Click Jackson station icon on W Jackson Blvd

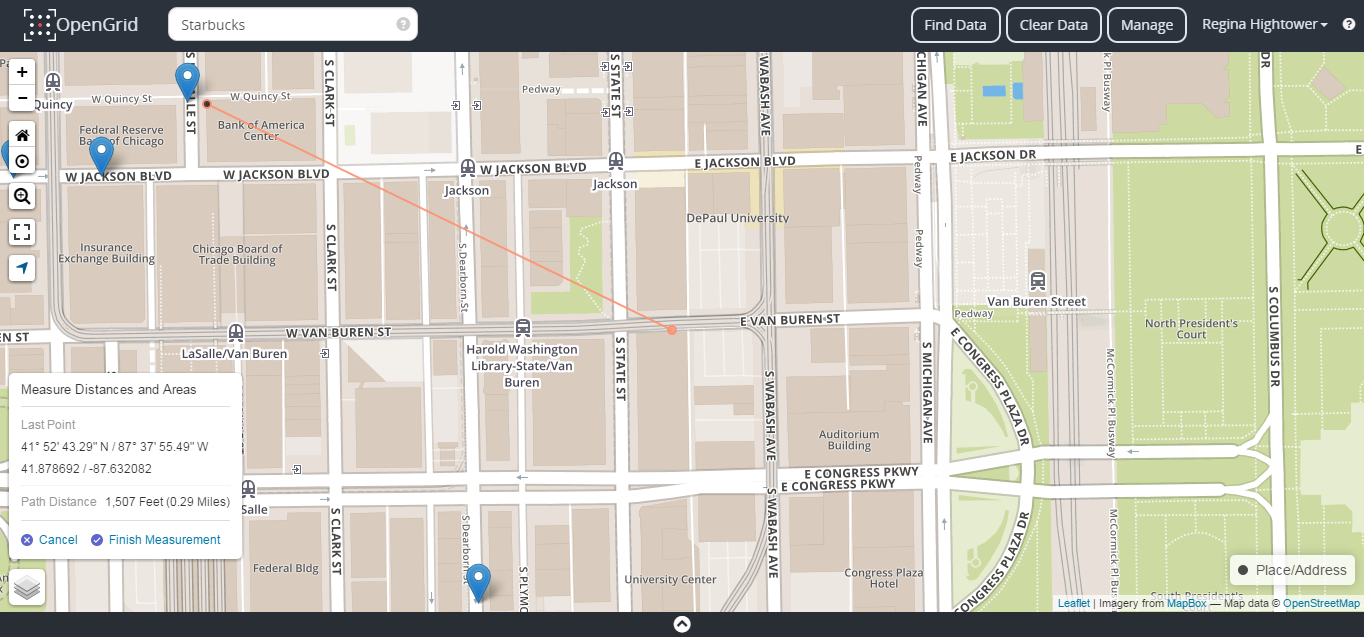467,168
